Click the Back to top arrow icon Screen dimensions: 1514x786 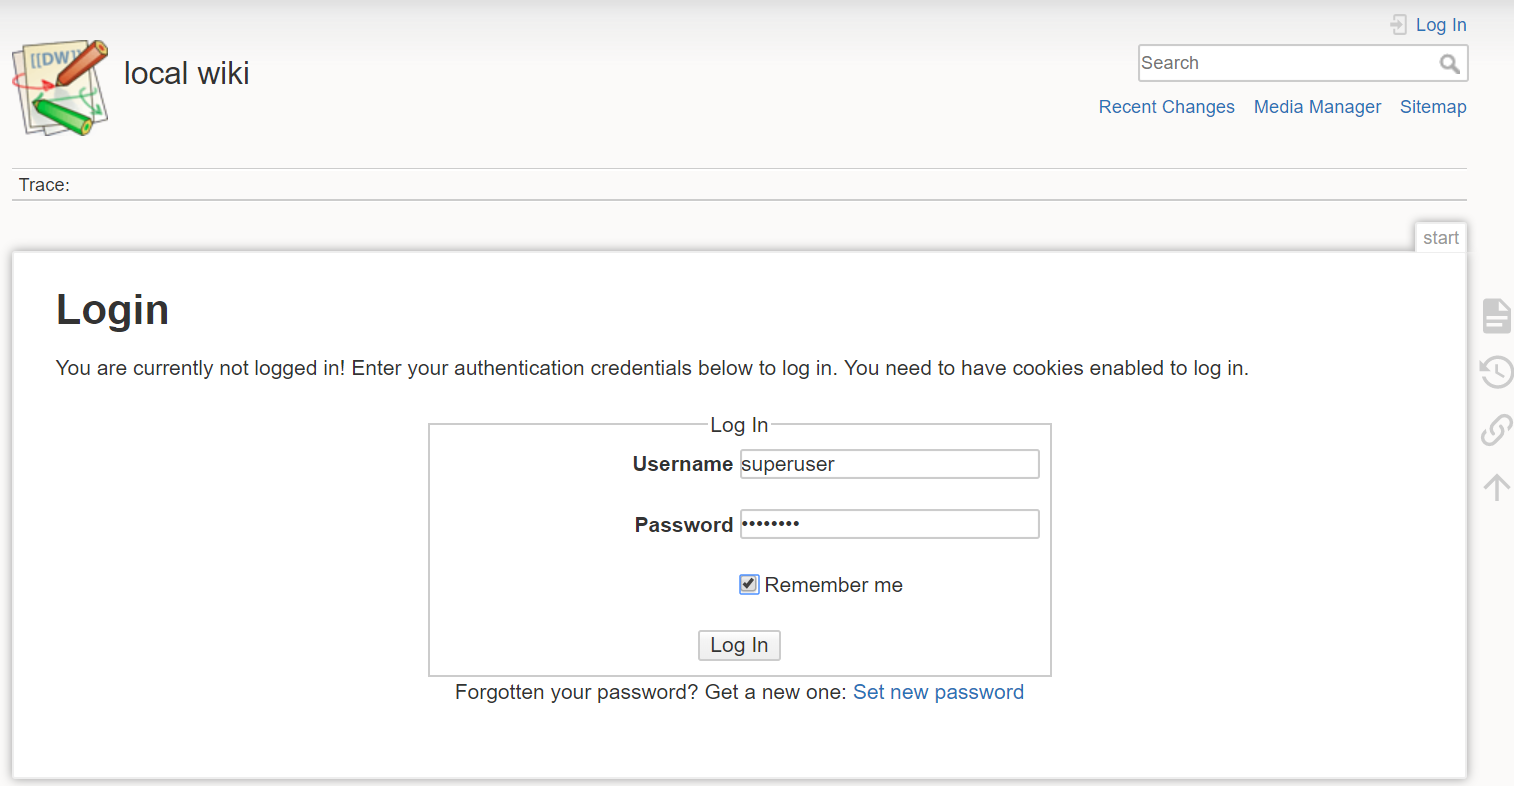tap(1496, 487)
